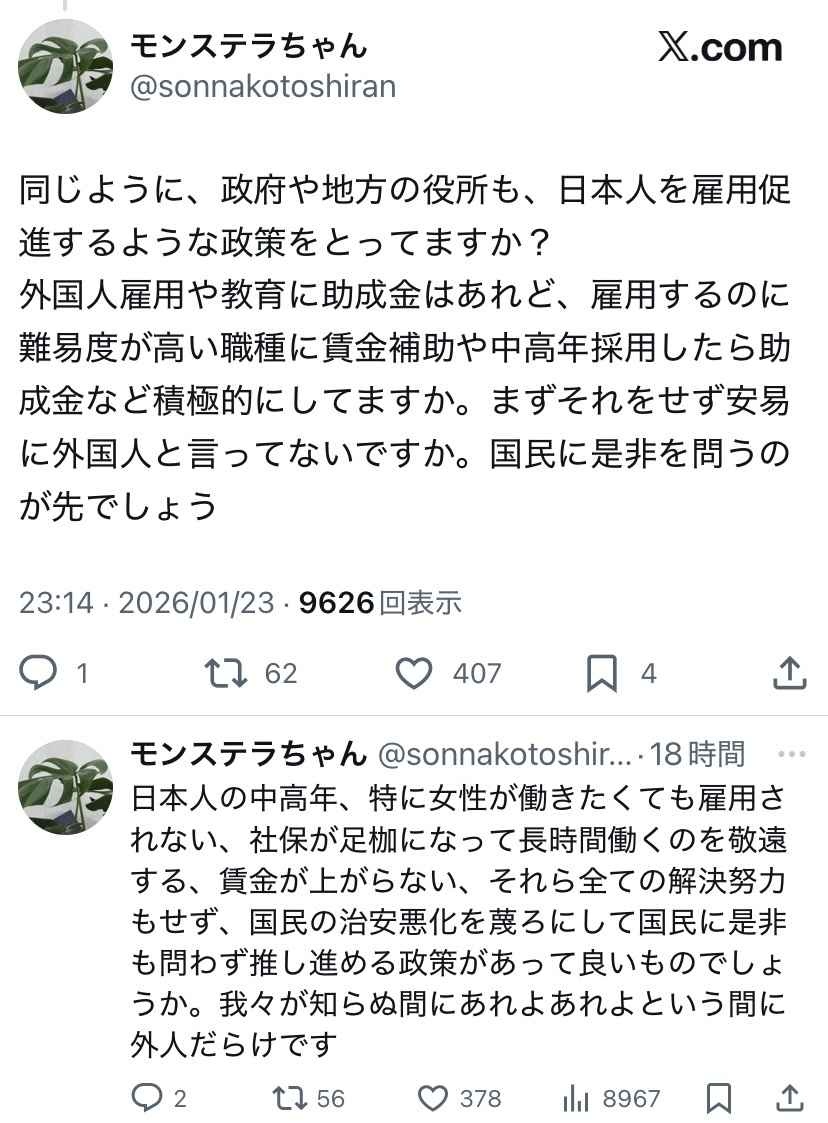The width and height of the screenshot is (828, 1123).
Task: View analytics showing 8967 views
Action: 576,1098
